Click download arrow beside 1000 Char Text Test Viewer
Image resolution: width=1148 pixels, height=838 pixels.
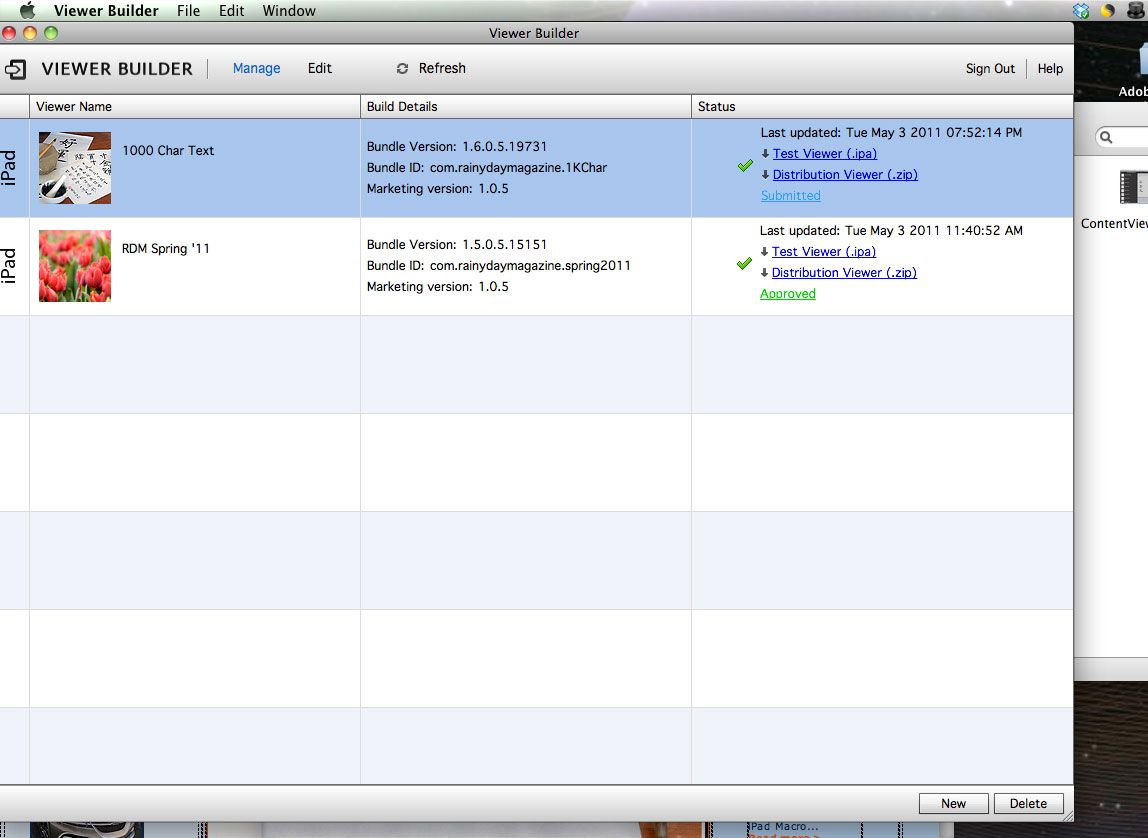[x=765, y=154]
